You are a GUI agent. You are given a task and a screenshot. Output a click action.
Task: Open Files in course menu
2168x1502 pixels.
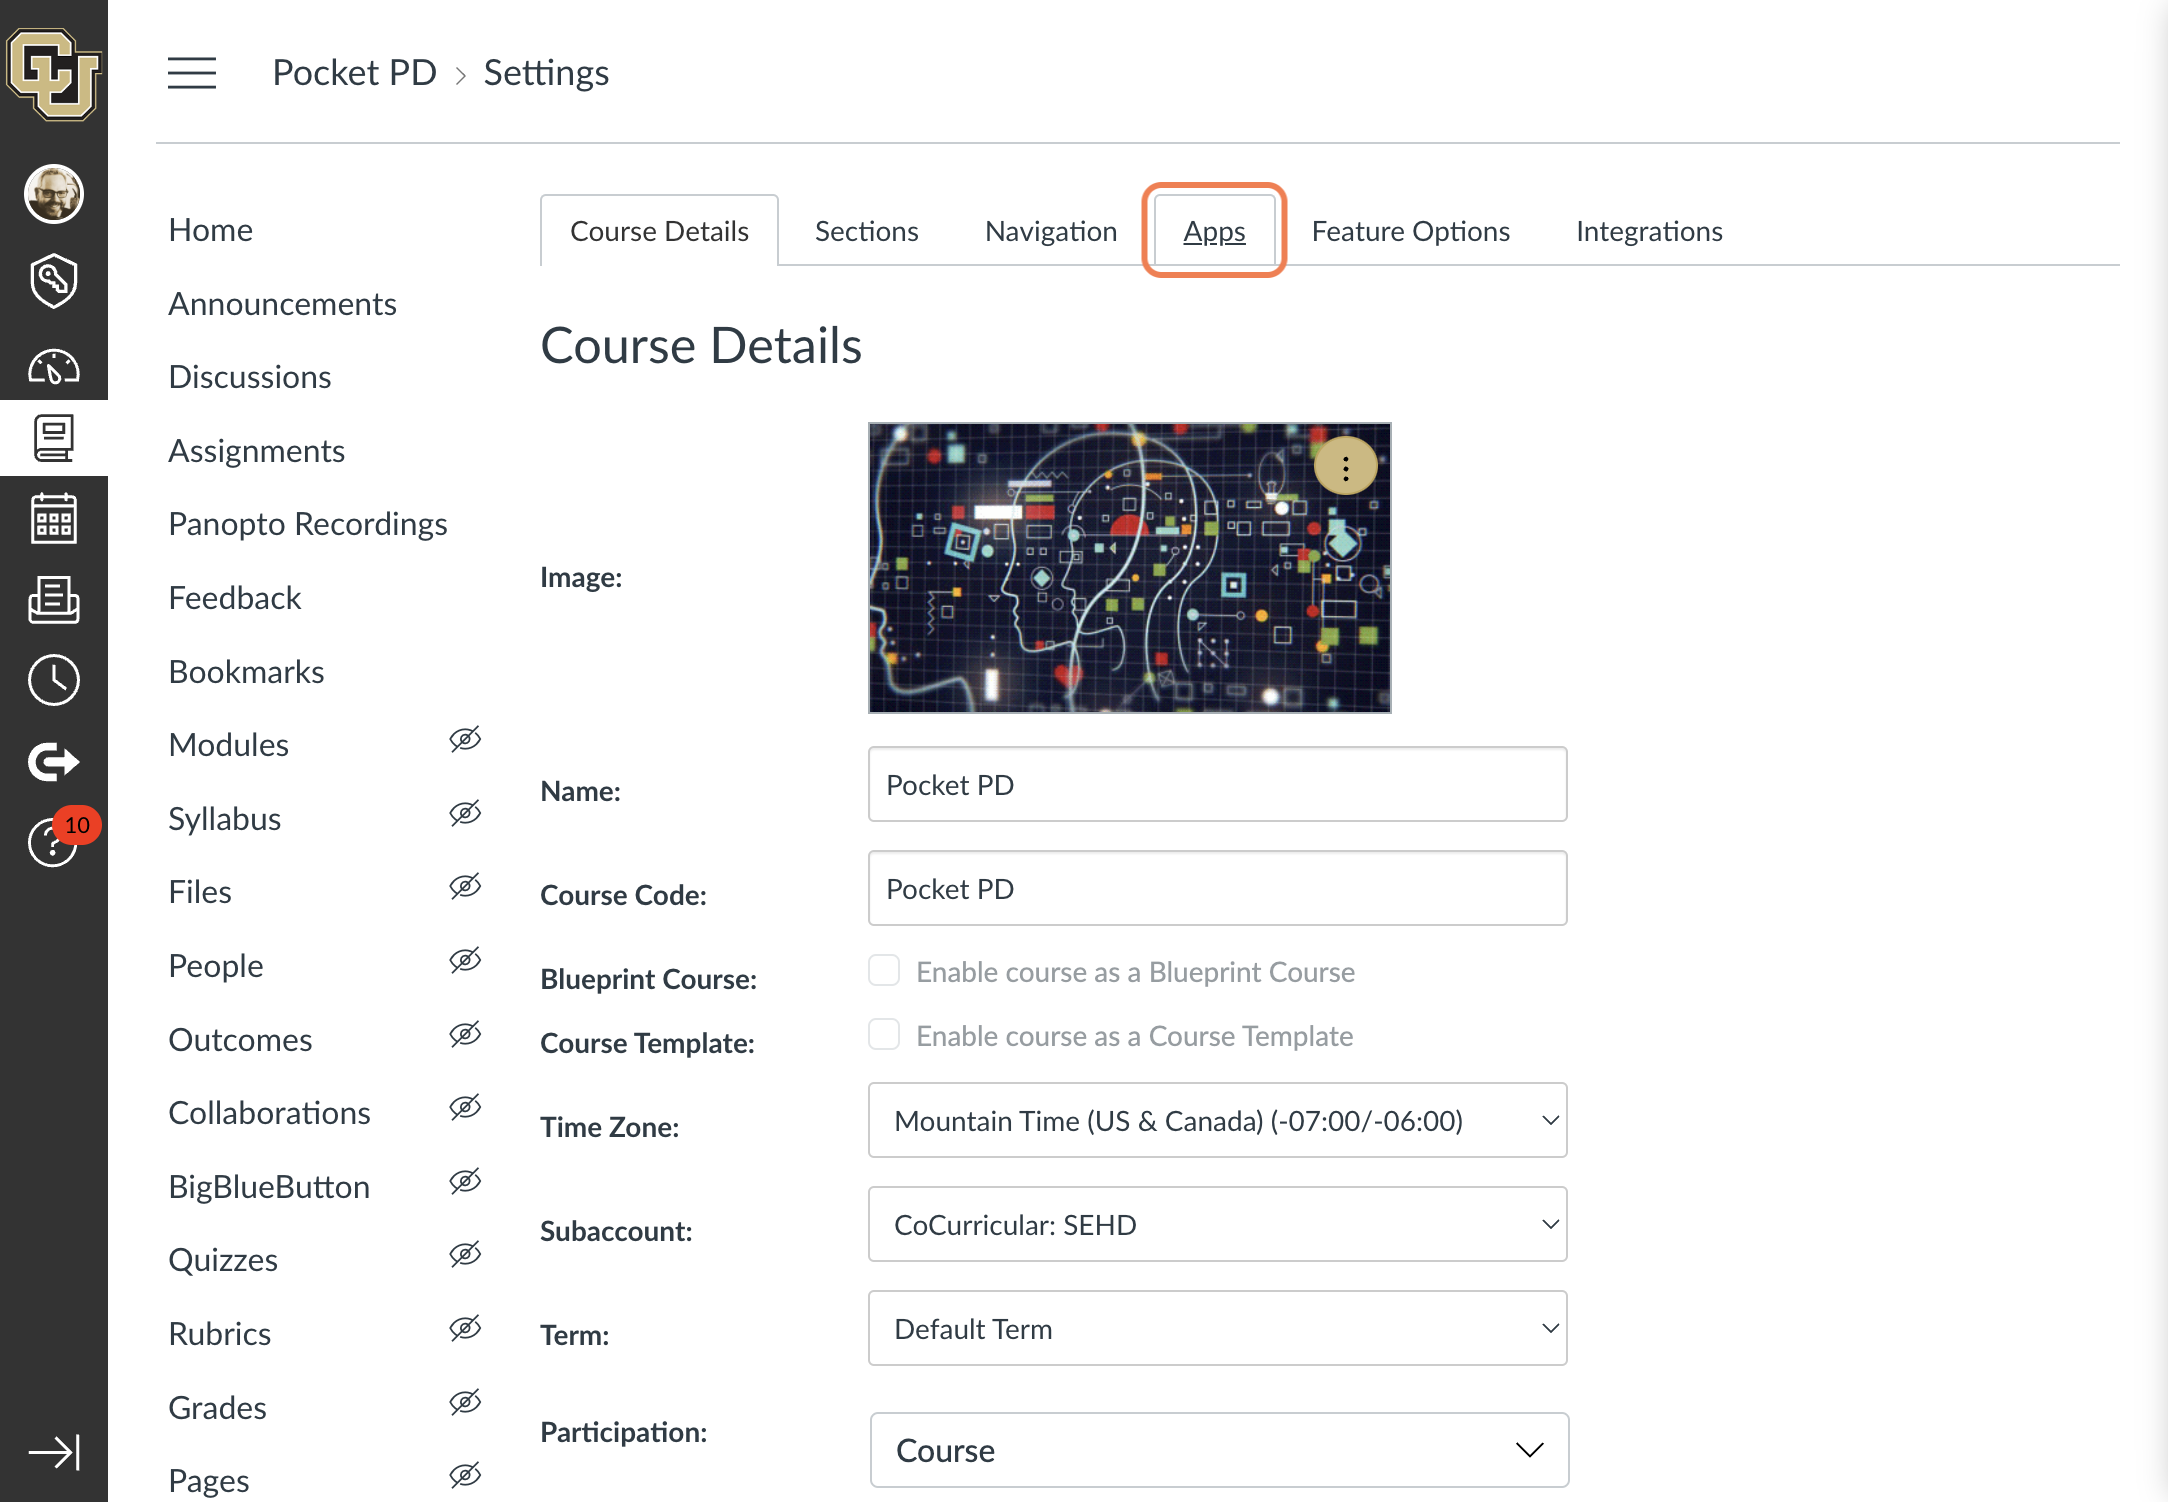[x=199, y=892]
